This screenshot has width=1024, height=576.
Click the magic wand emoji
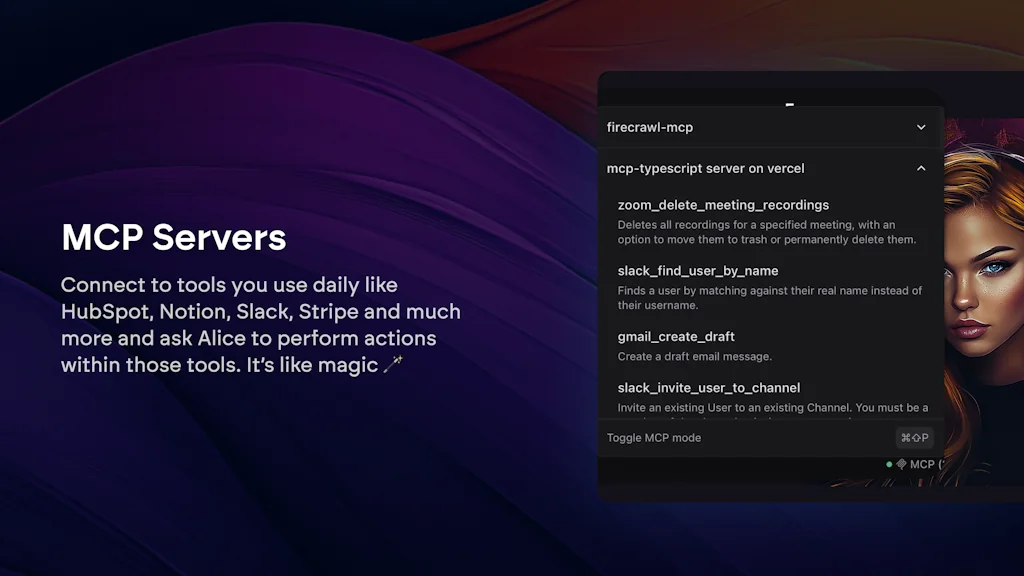click(393, 365)
